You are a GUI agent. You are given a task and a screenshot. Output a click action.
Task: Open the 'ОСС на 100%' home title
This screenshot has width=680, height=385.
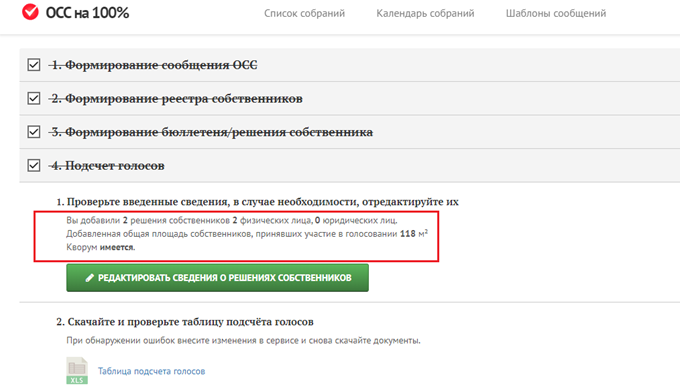pyautogui.click(x=87, y=13)
